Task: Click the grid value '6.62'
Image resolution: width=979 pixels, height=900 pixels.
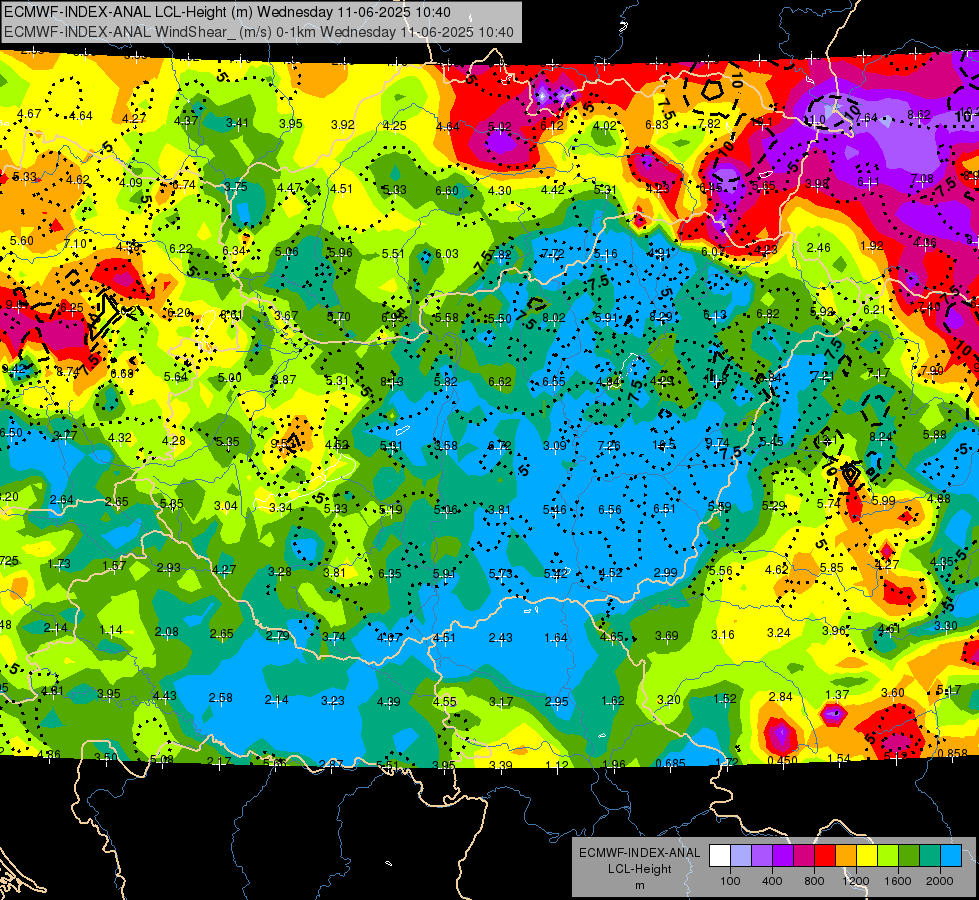Action: point(500,382)
